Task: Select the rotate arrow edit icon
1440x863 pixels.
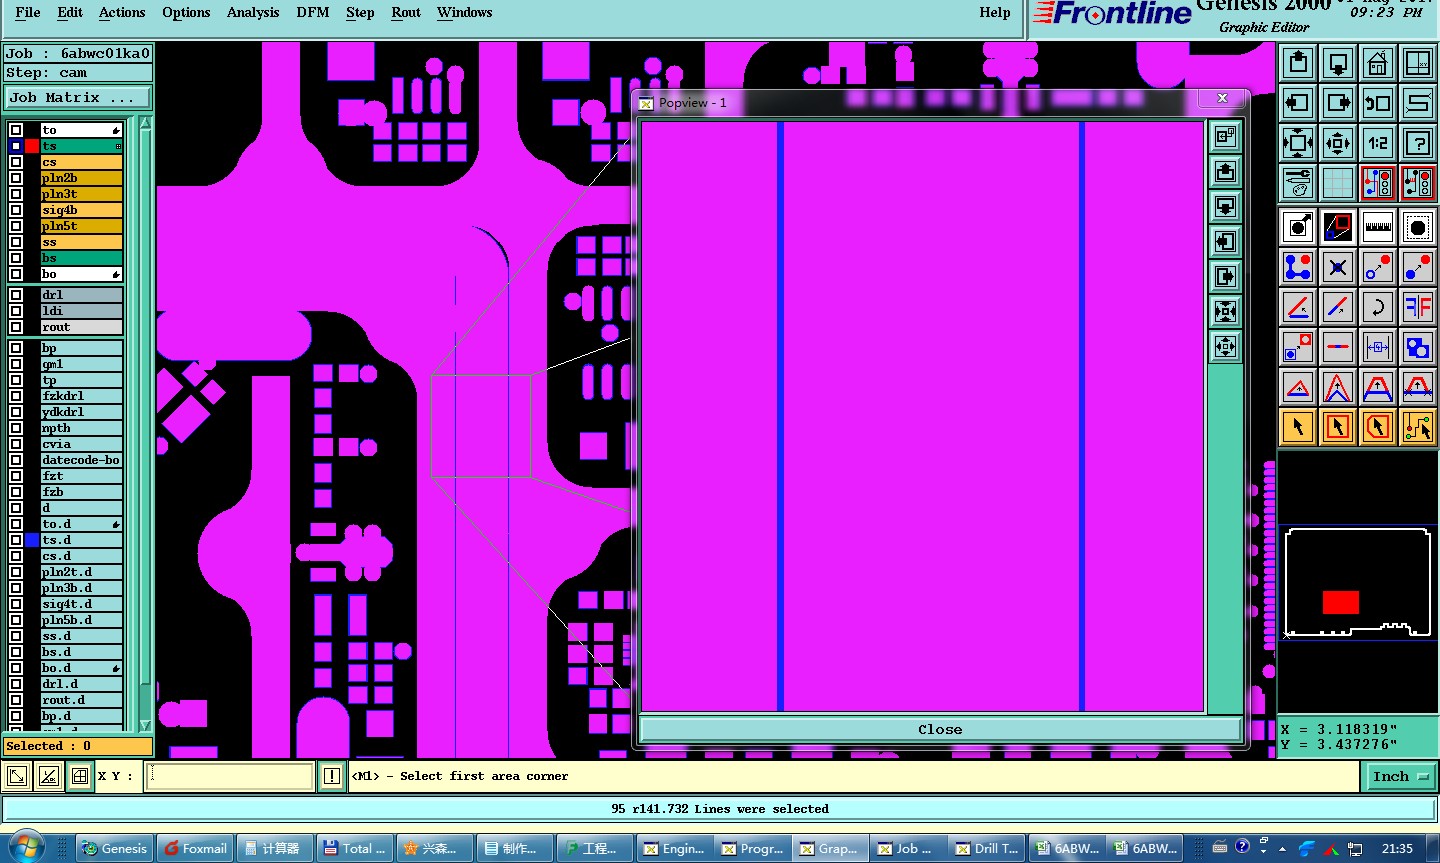Action: [x=1378, y=307]
